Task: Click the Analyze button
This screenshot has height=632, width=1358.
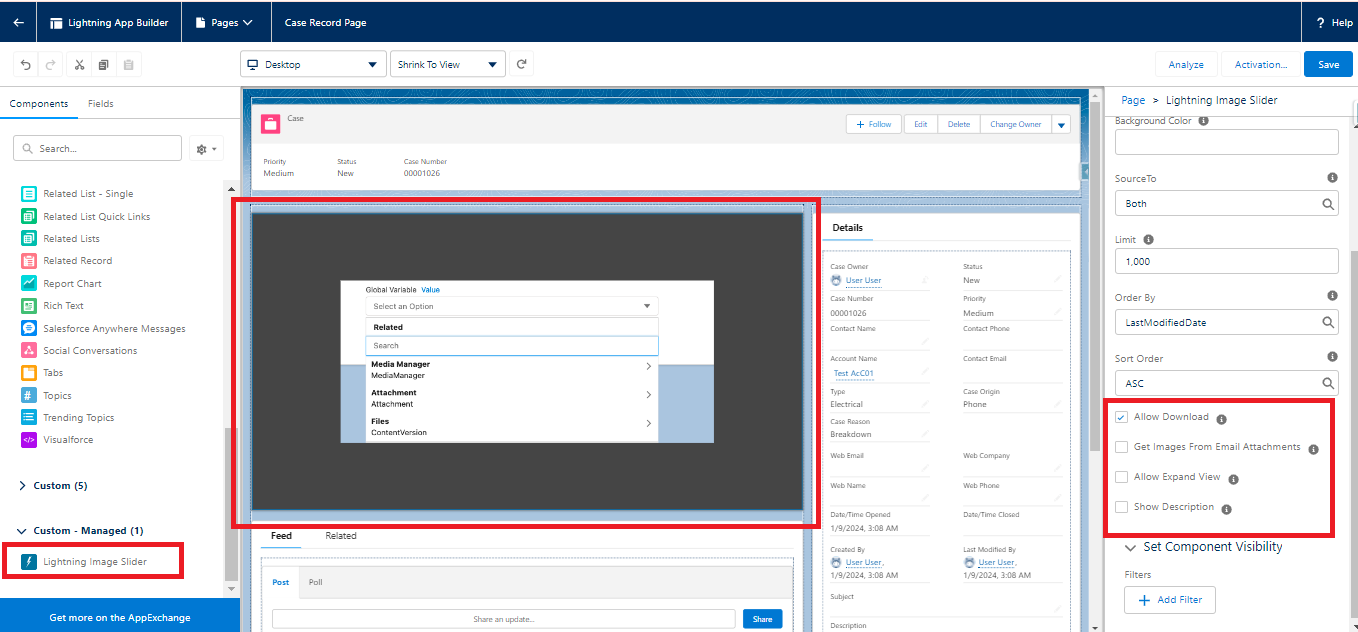Action: point(1186,64)
